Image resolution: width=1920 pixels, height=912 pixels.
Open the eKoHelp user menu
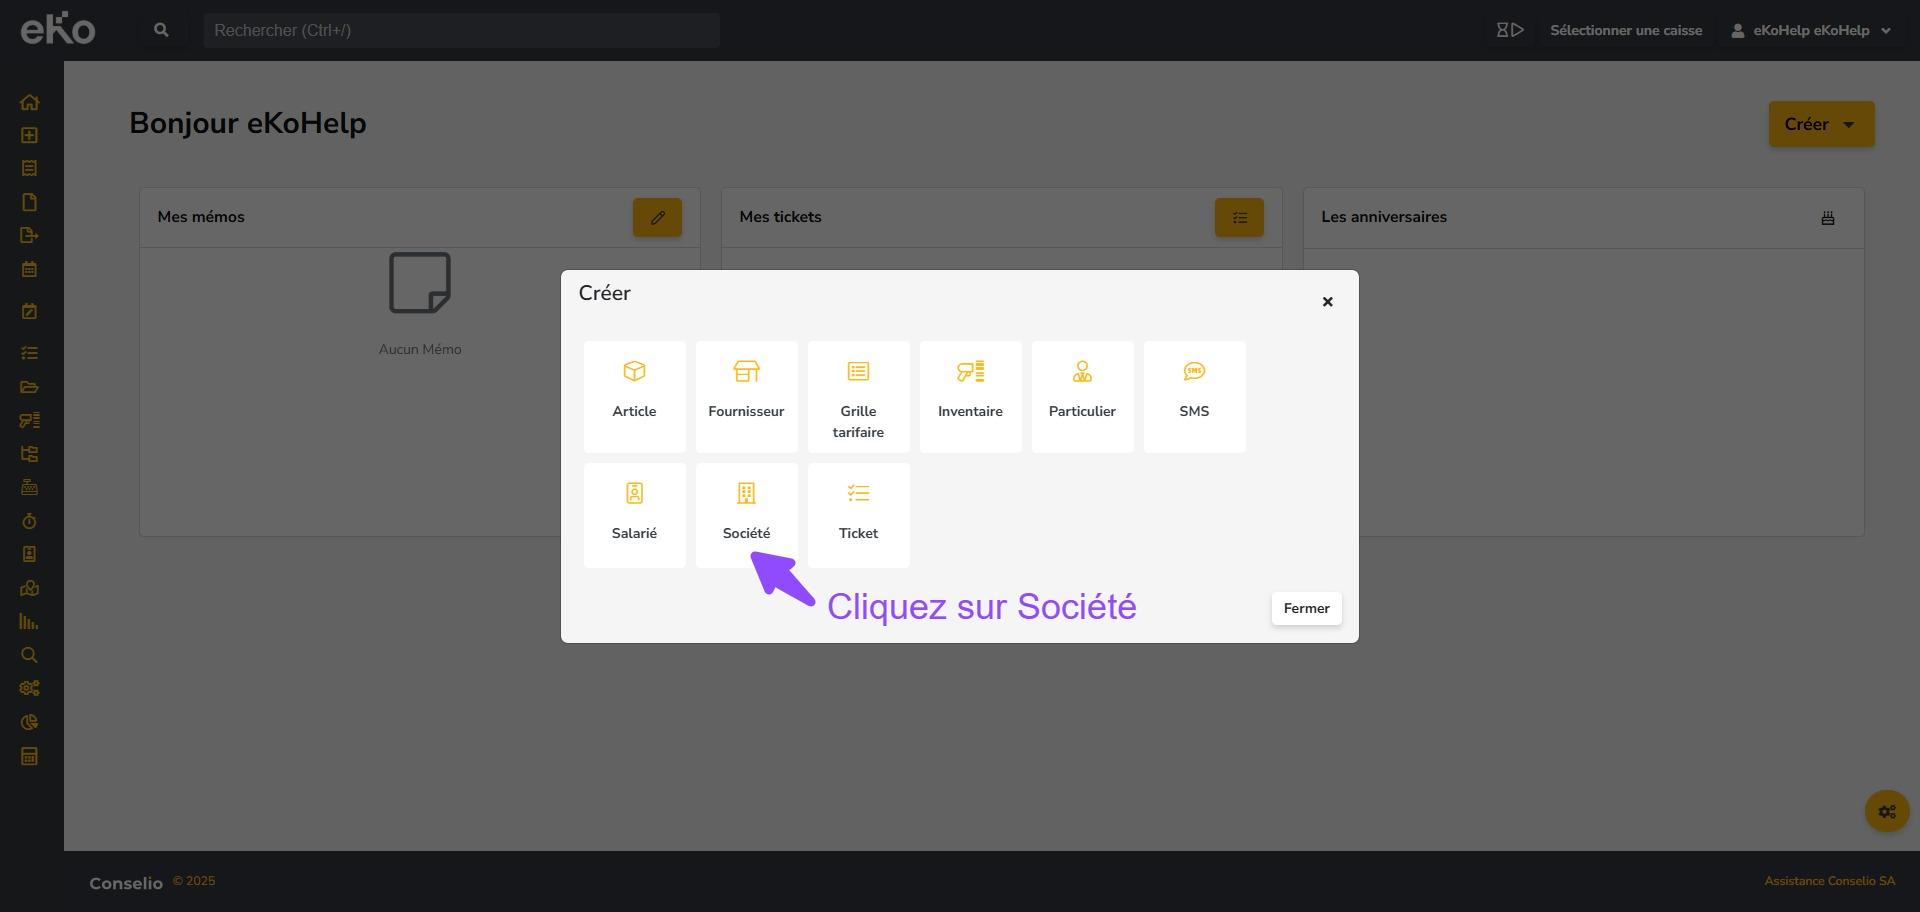click(x=1810, y=30)
